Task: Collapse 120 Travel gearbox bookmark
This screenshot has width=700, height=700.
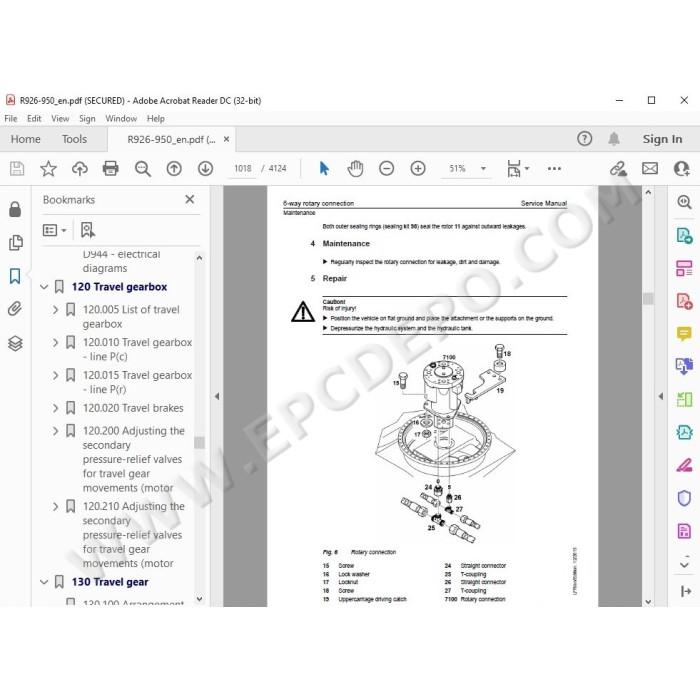Action: (44, 287)
